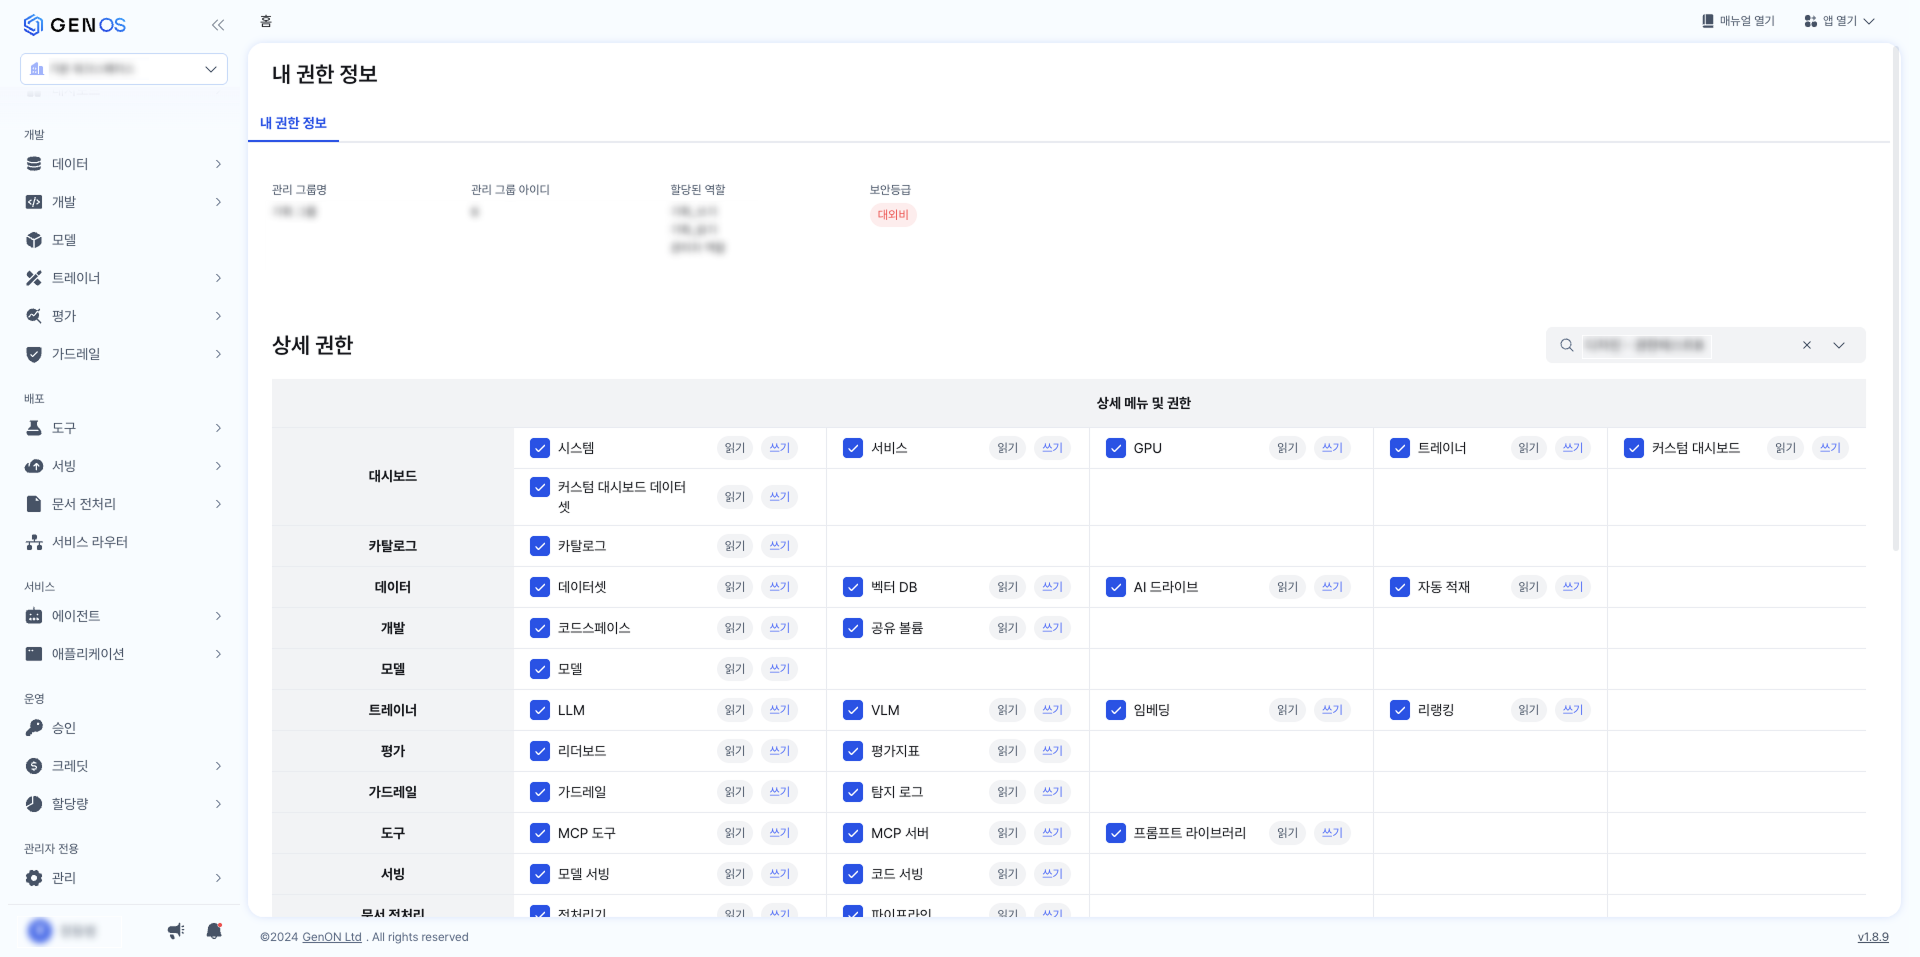Screen dimensions: 1920x957
Task: Collapse the sidebar with double-chevron icon
Action: (x=217, y=25)
